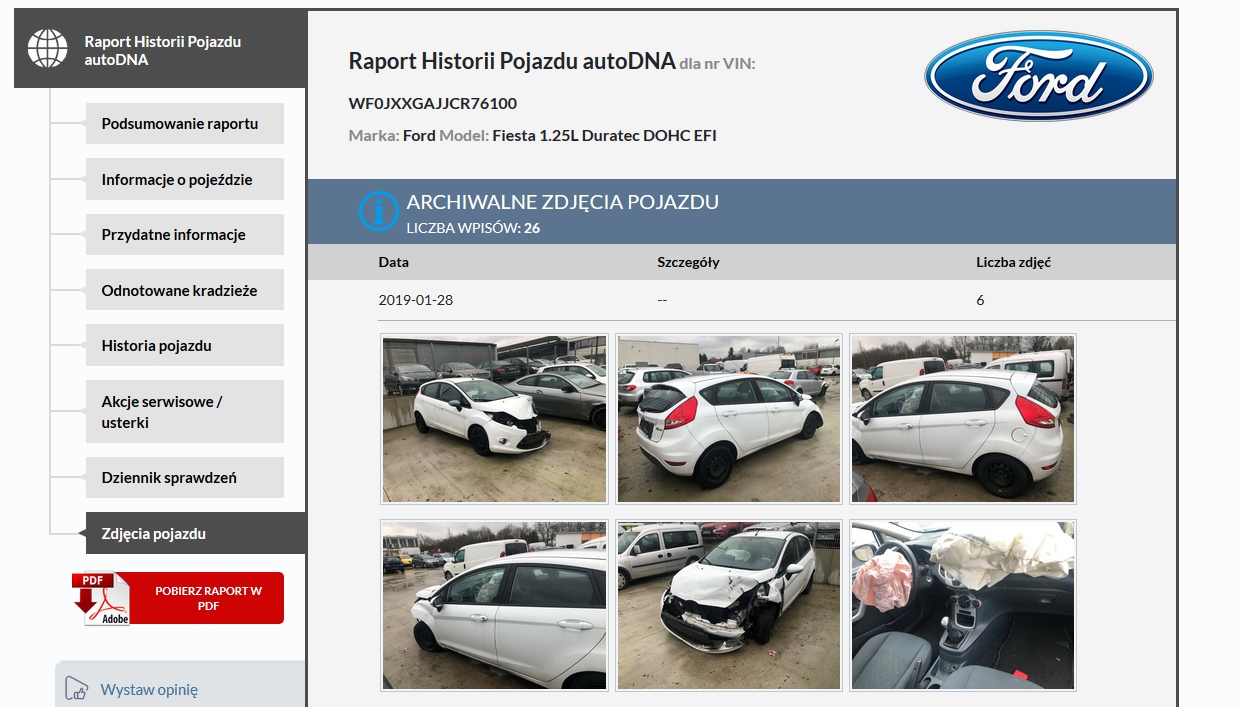Click the Ford logo

point(1038,76)
